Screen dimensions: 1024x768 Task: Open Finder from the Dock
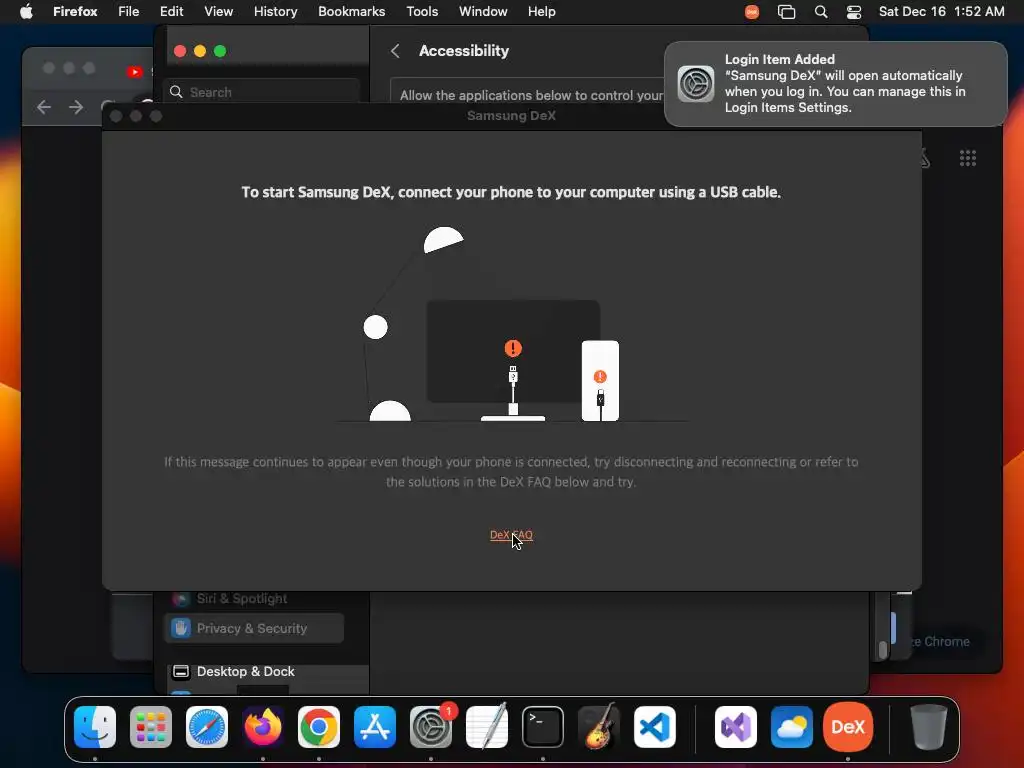tap(95, 727)
